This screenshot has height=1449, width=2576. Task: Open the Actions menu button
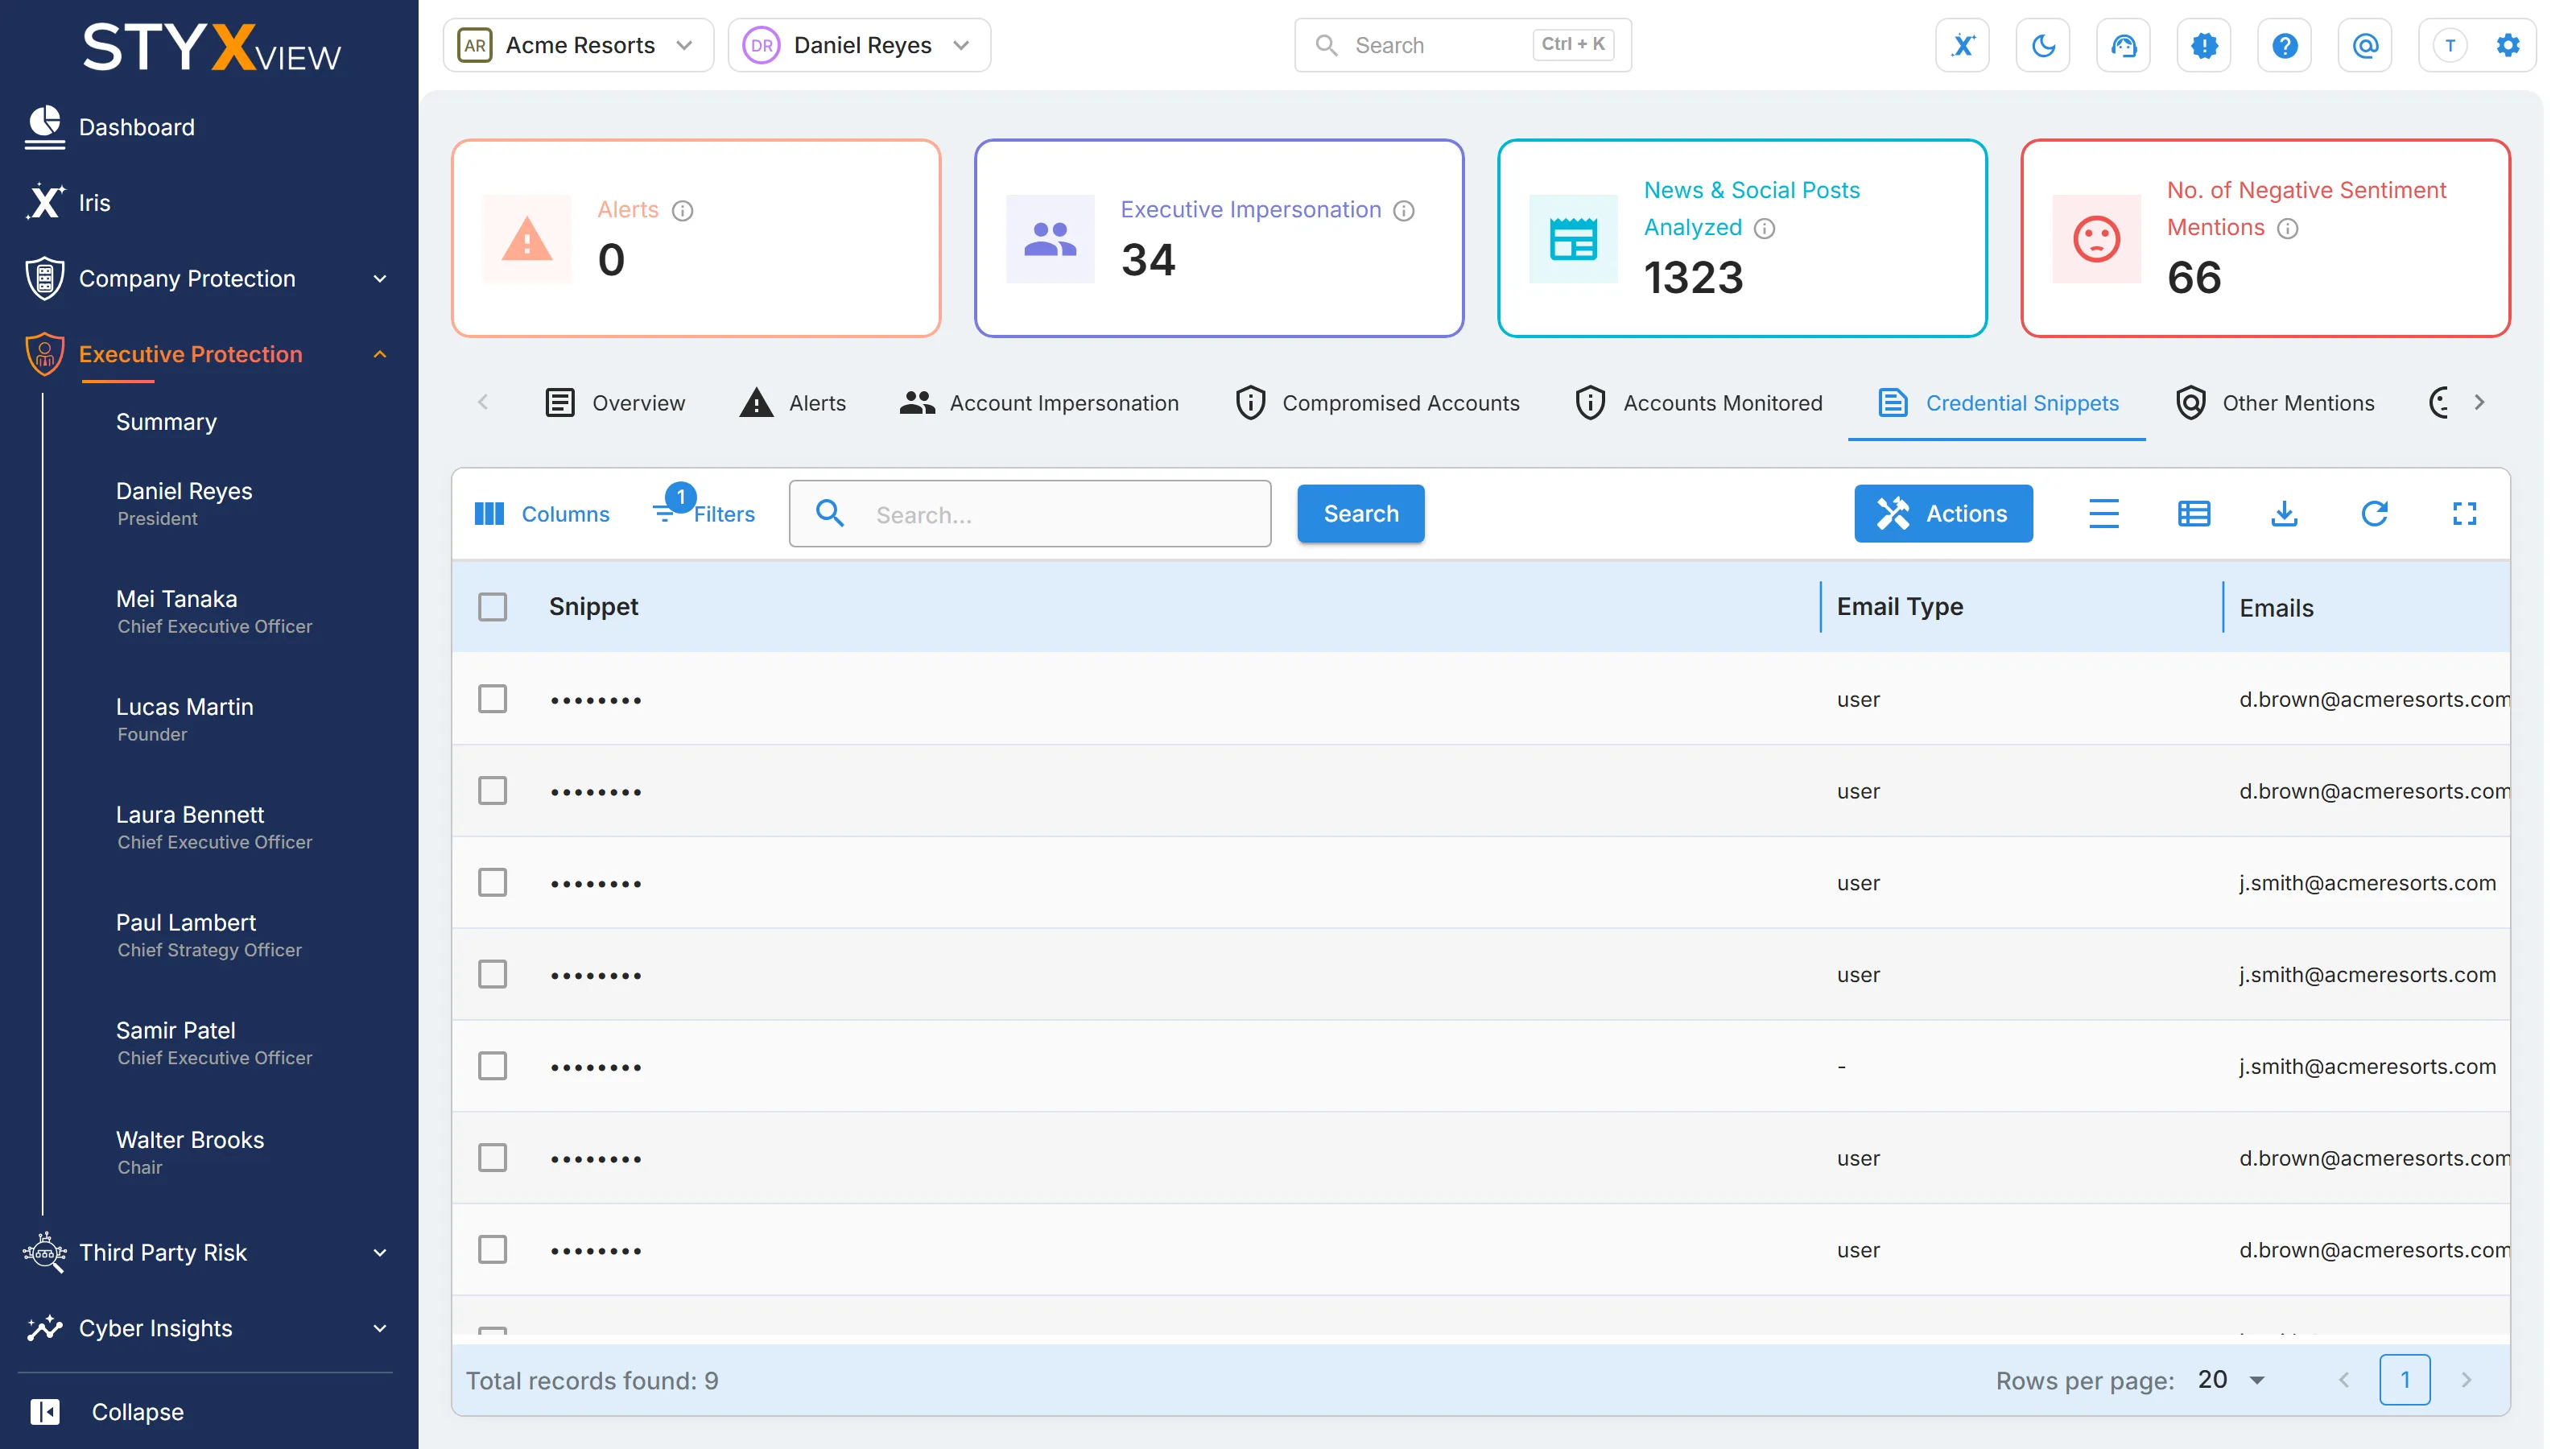1943,514
